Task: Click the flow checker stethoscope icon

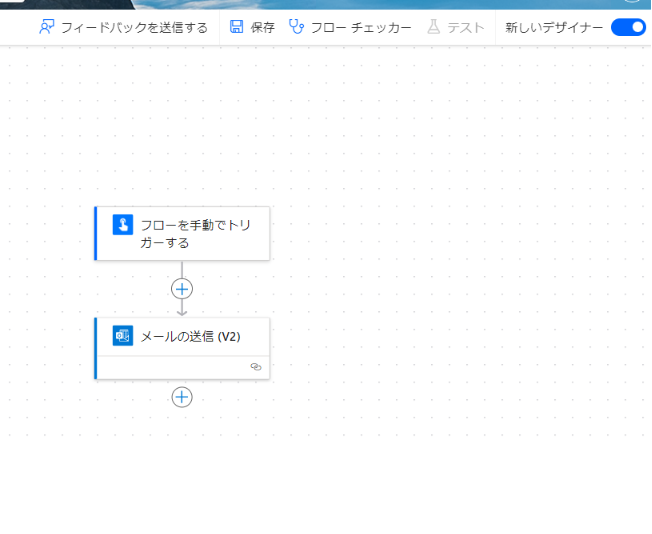Action: tap(296, 27)
